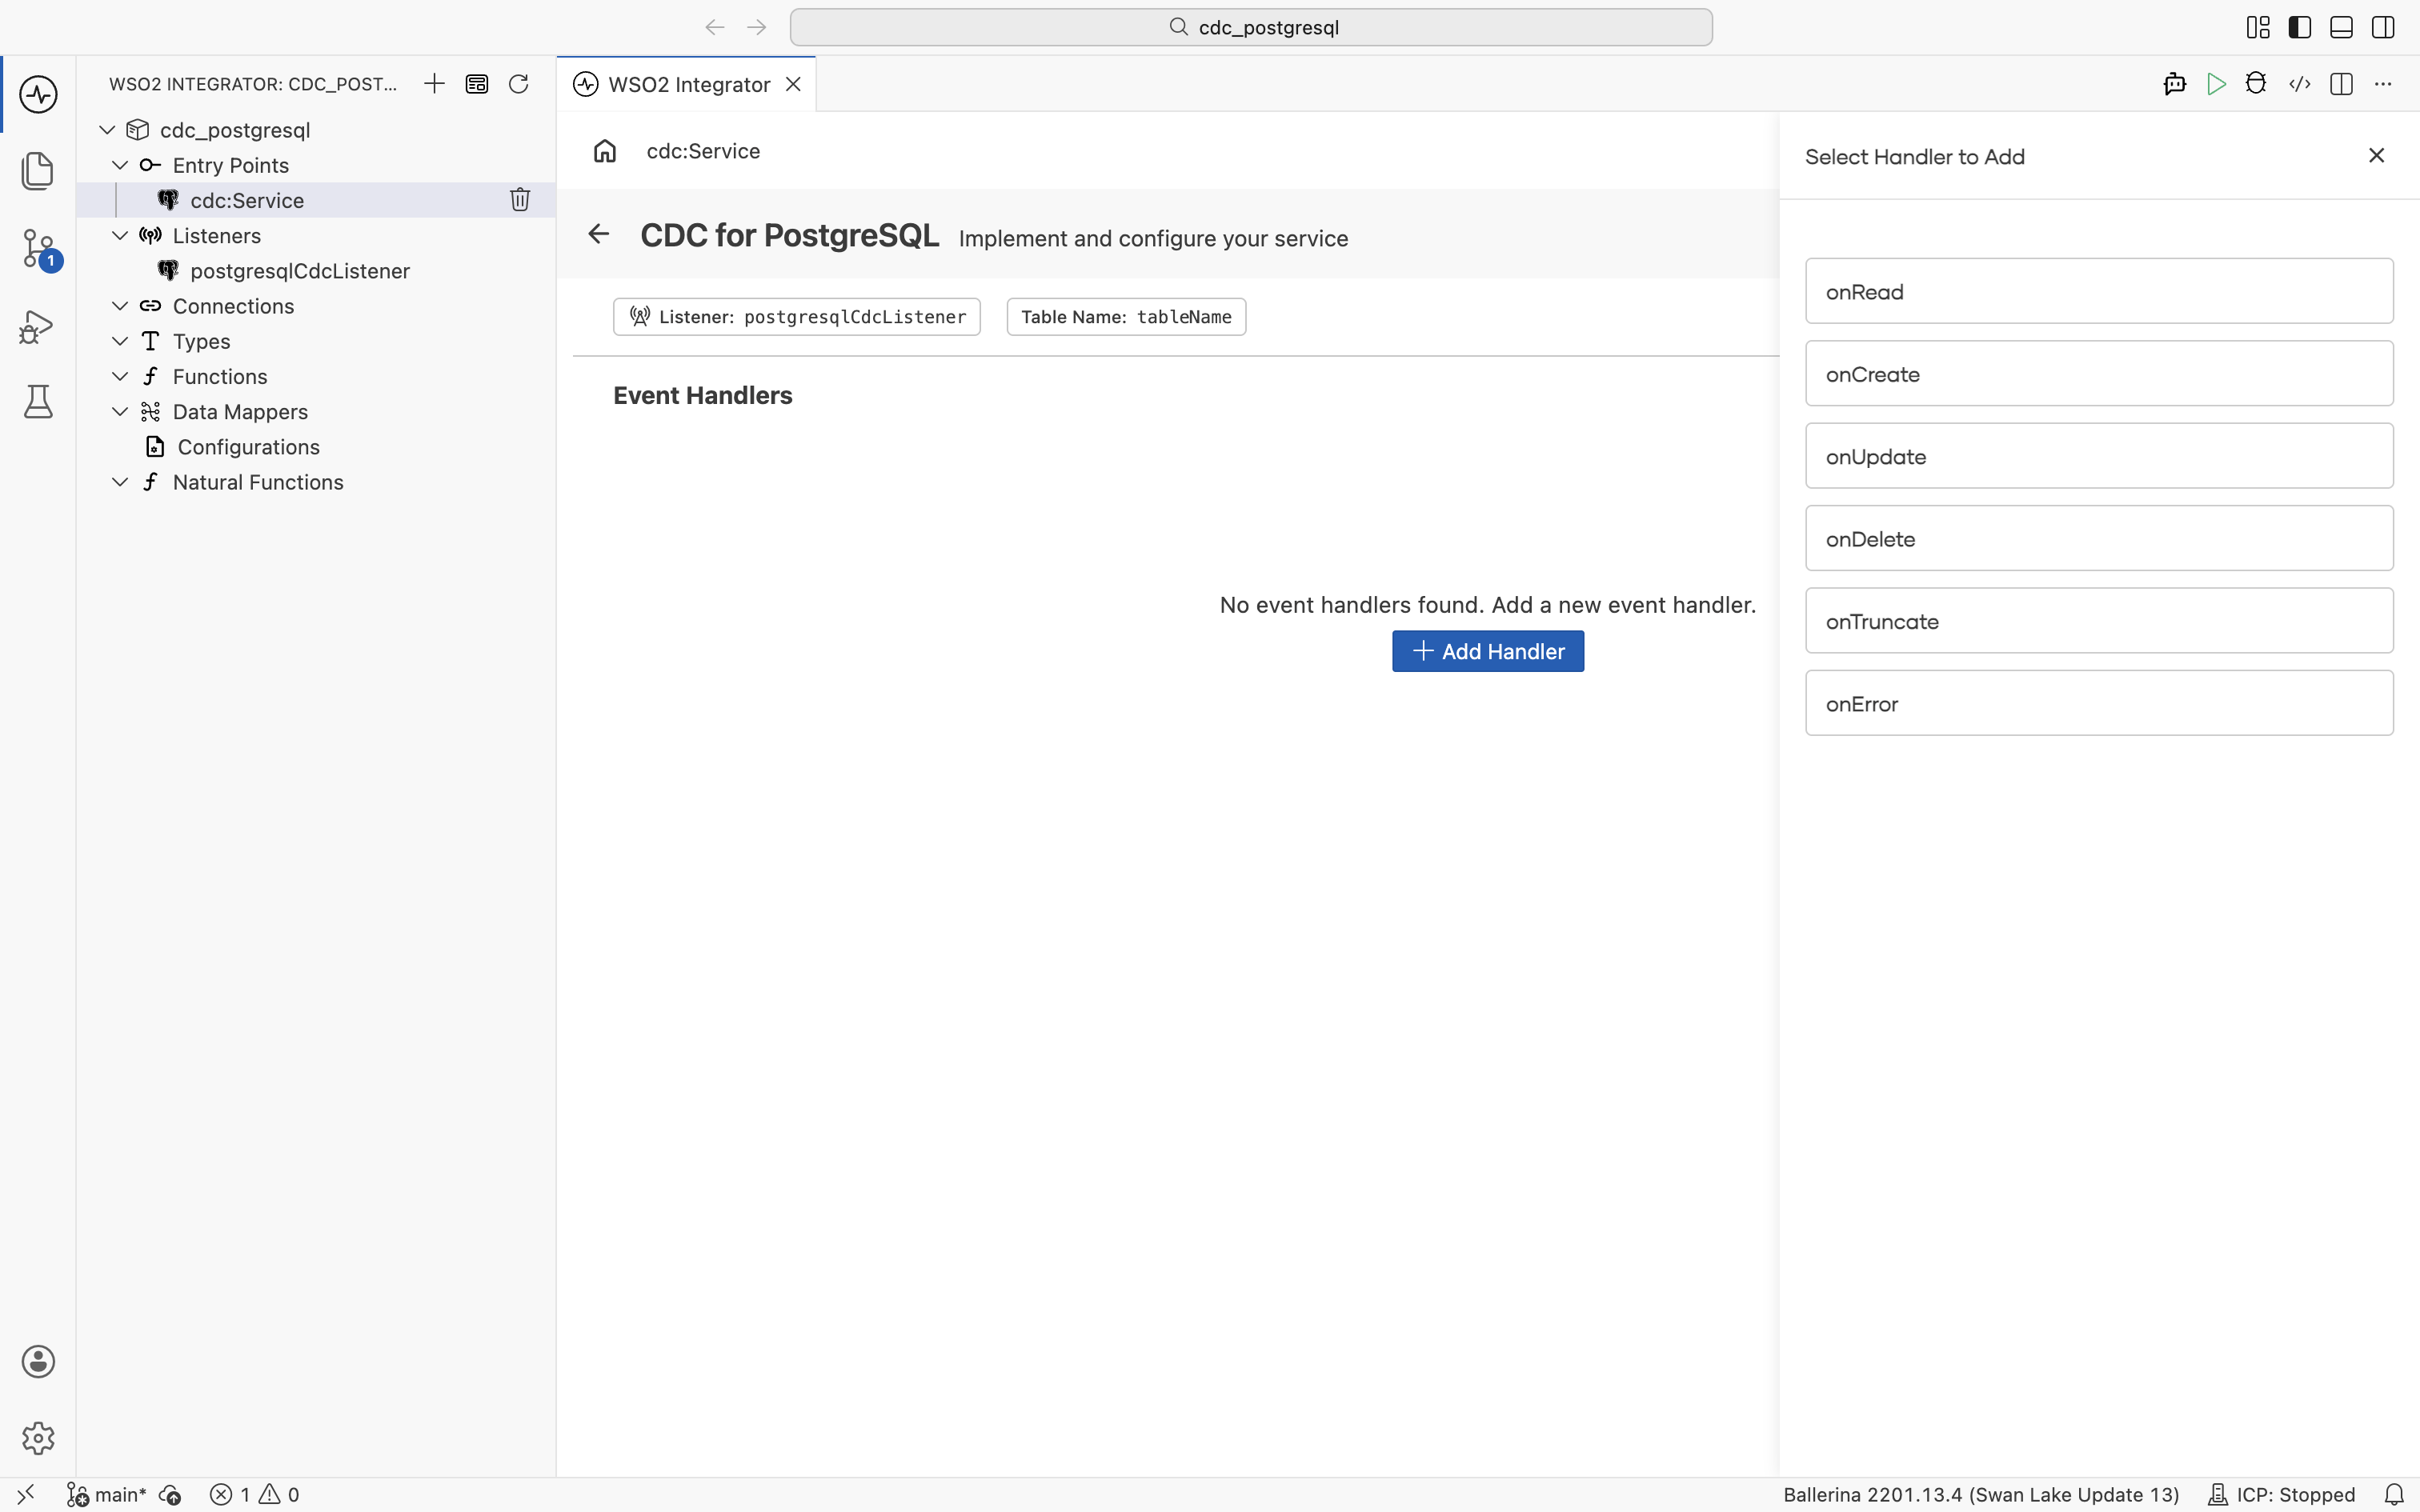Choose the onCreate handler
Screen dimensions: 2420x1512
[2099, 373]
